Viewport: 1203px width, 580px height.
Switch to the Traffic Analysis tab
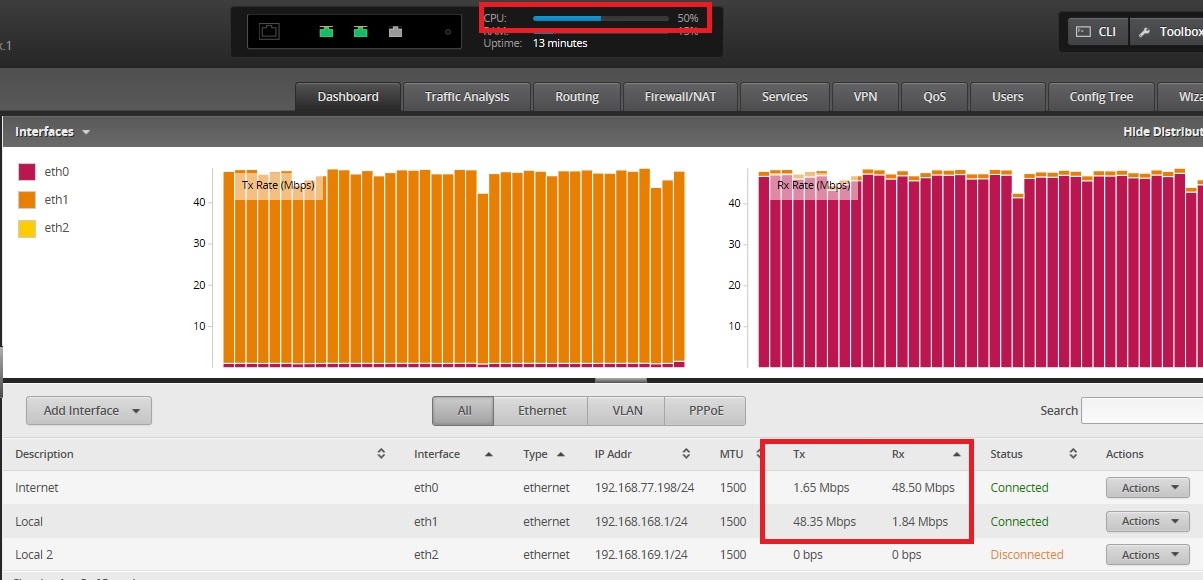click(466, 97)
